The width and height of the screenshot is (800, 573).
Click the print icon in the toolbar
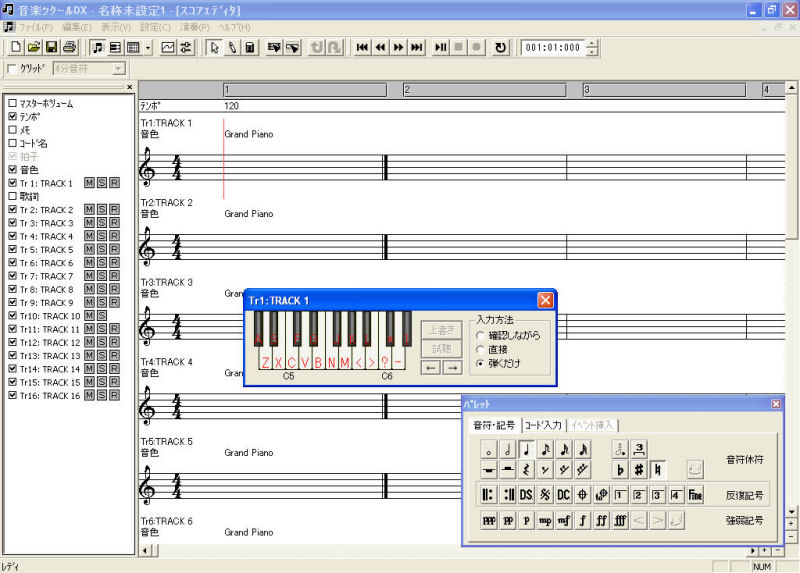pos(70,47)
